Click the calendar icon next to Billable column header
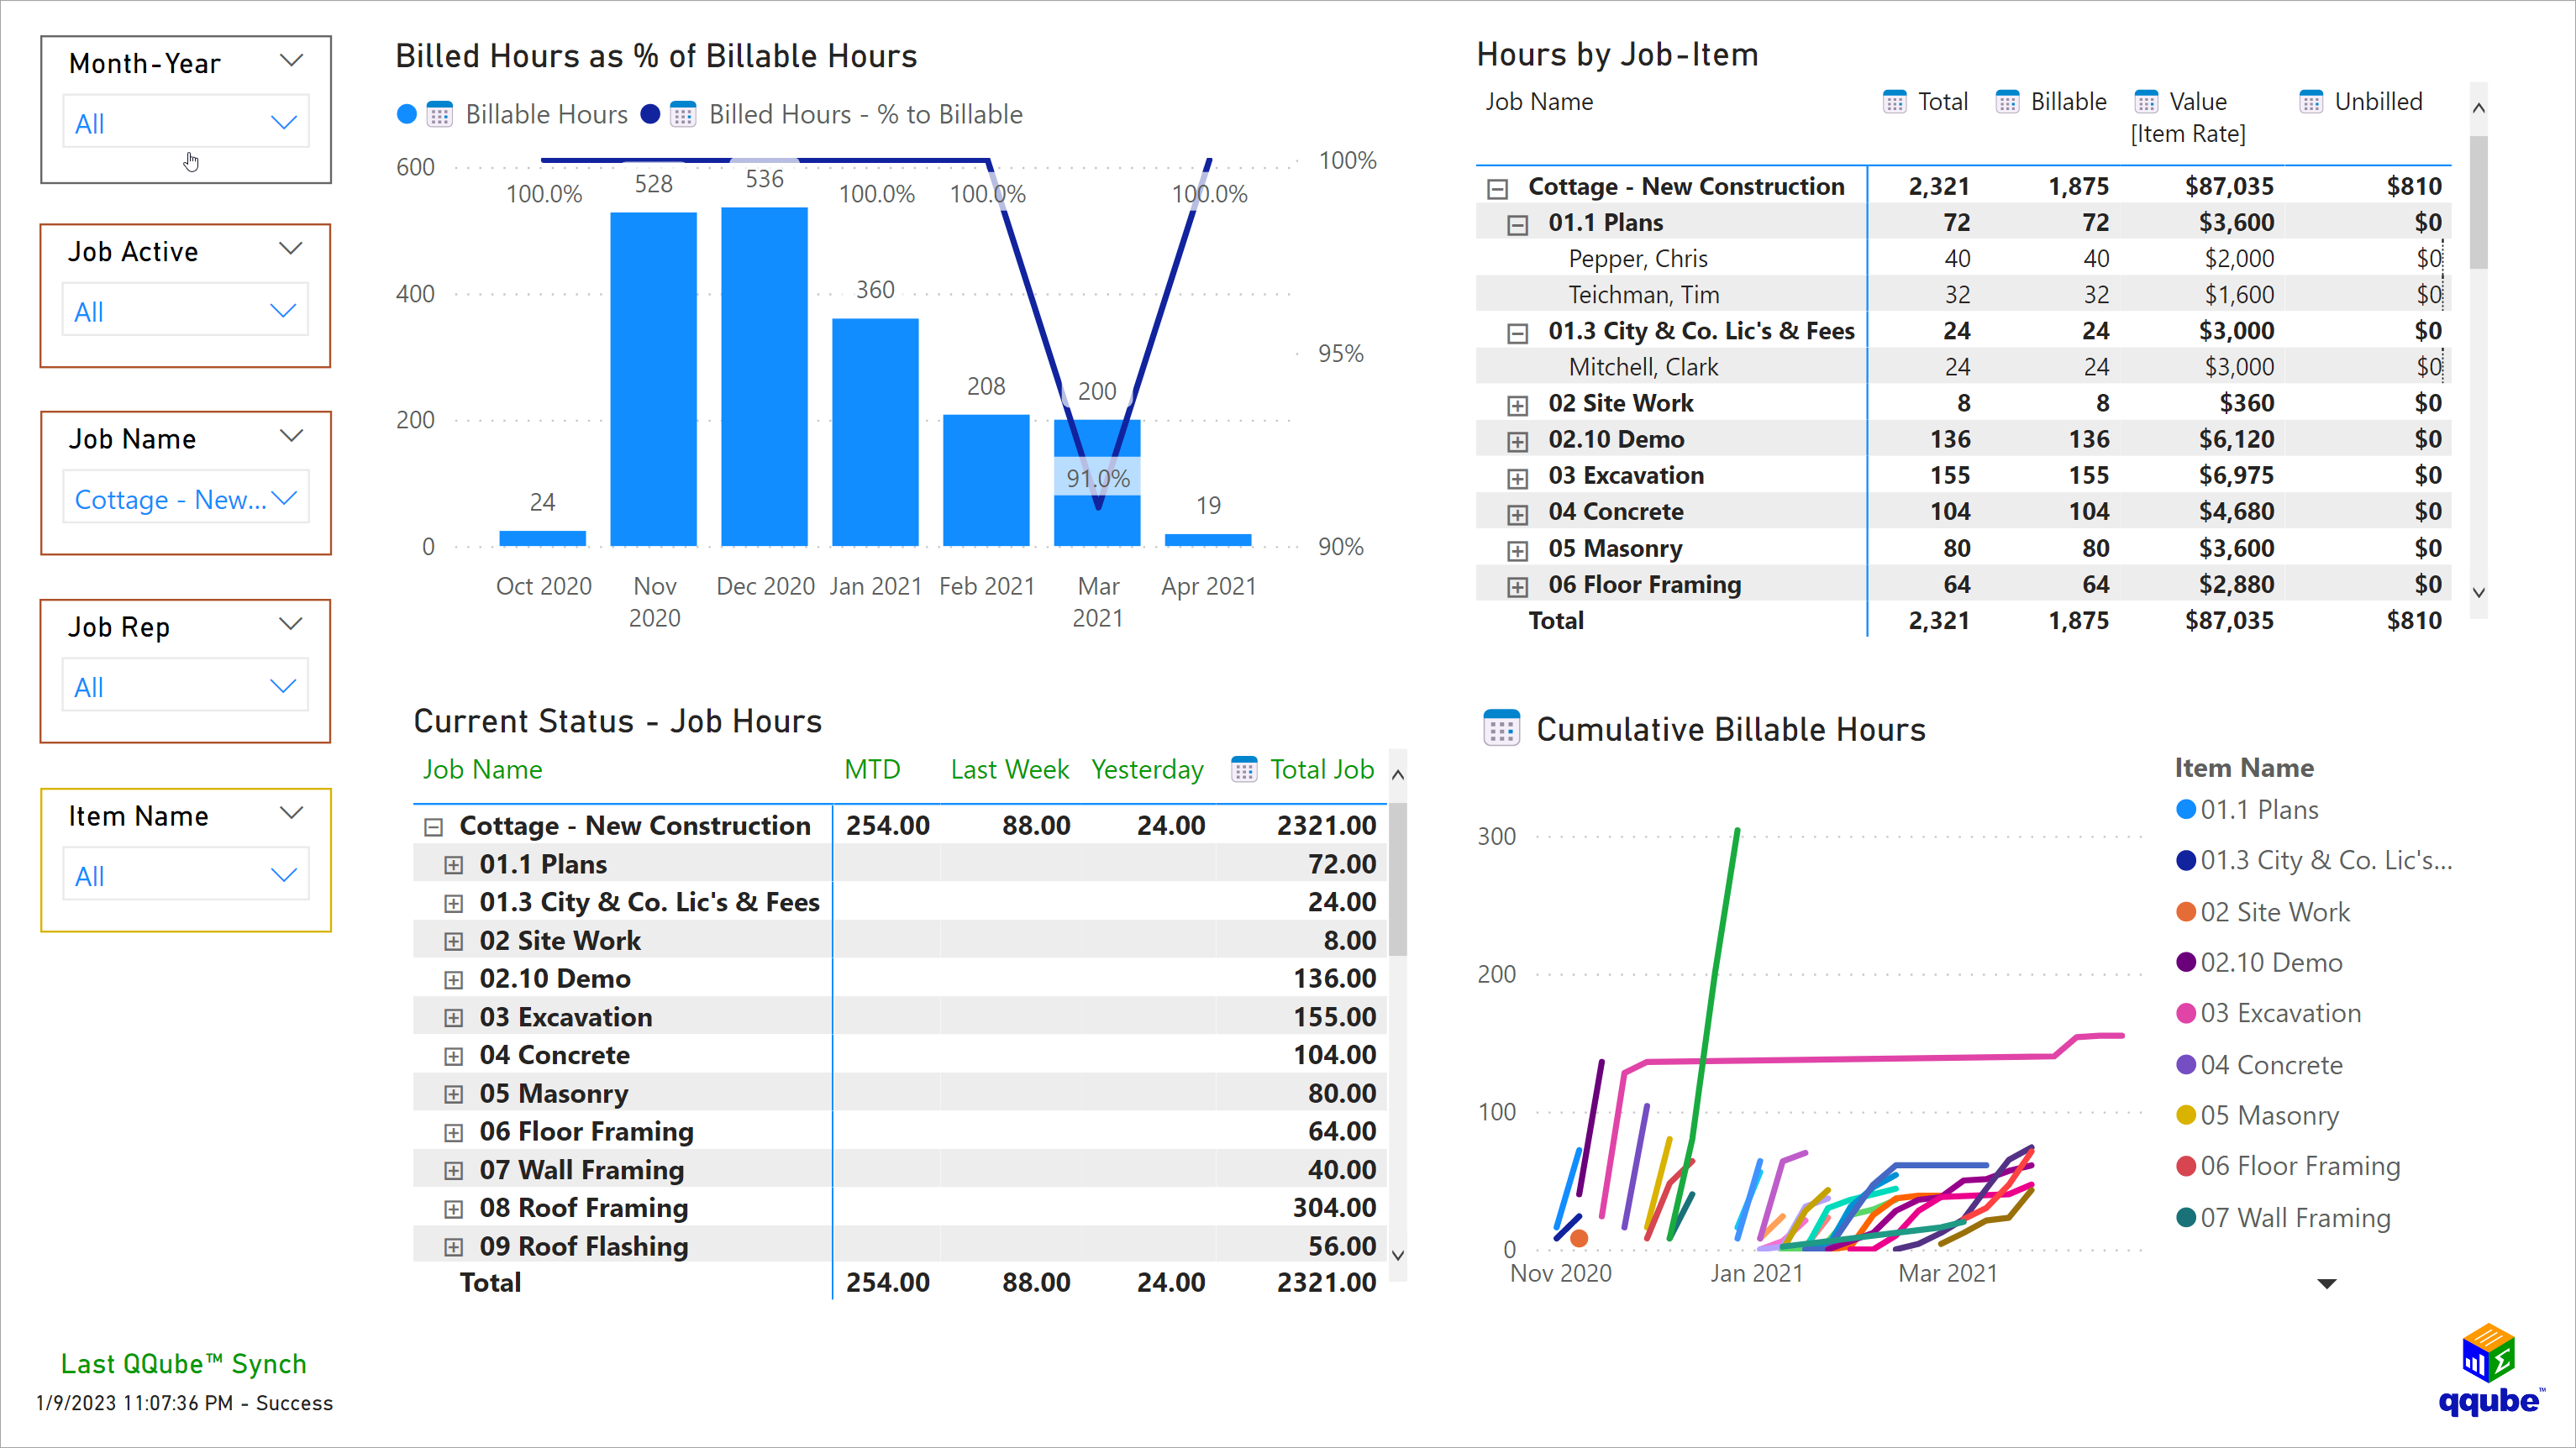 (2008, 101)
